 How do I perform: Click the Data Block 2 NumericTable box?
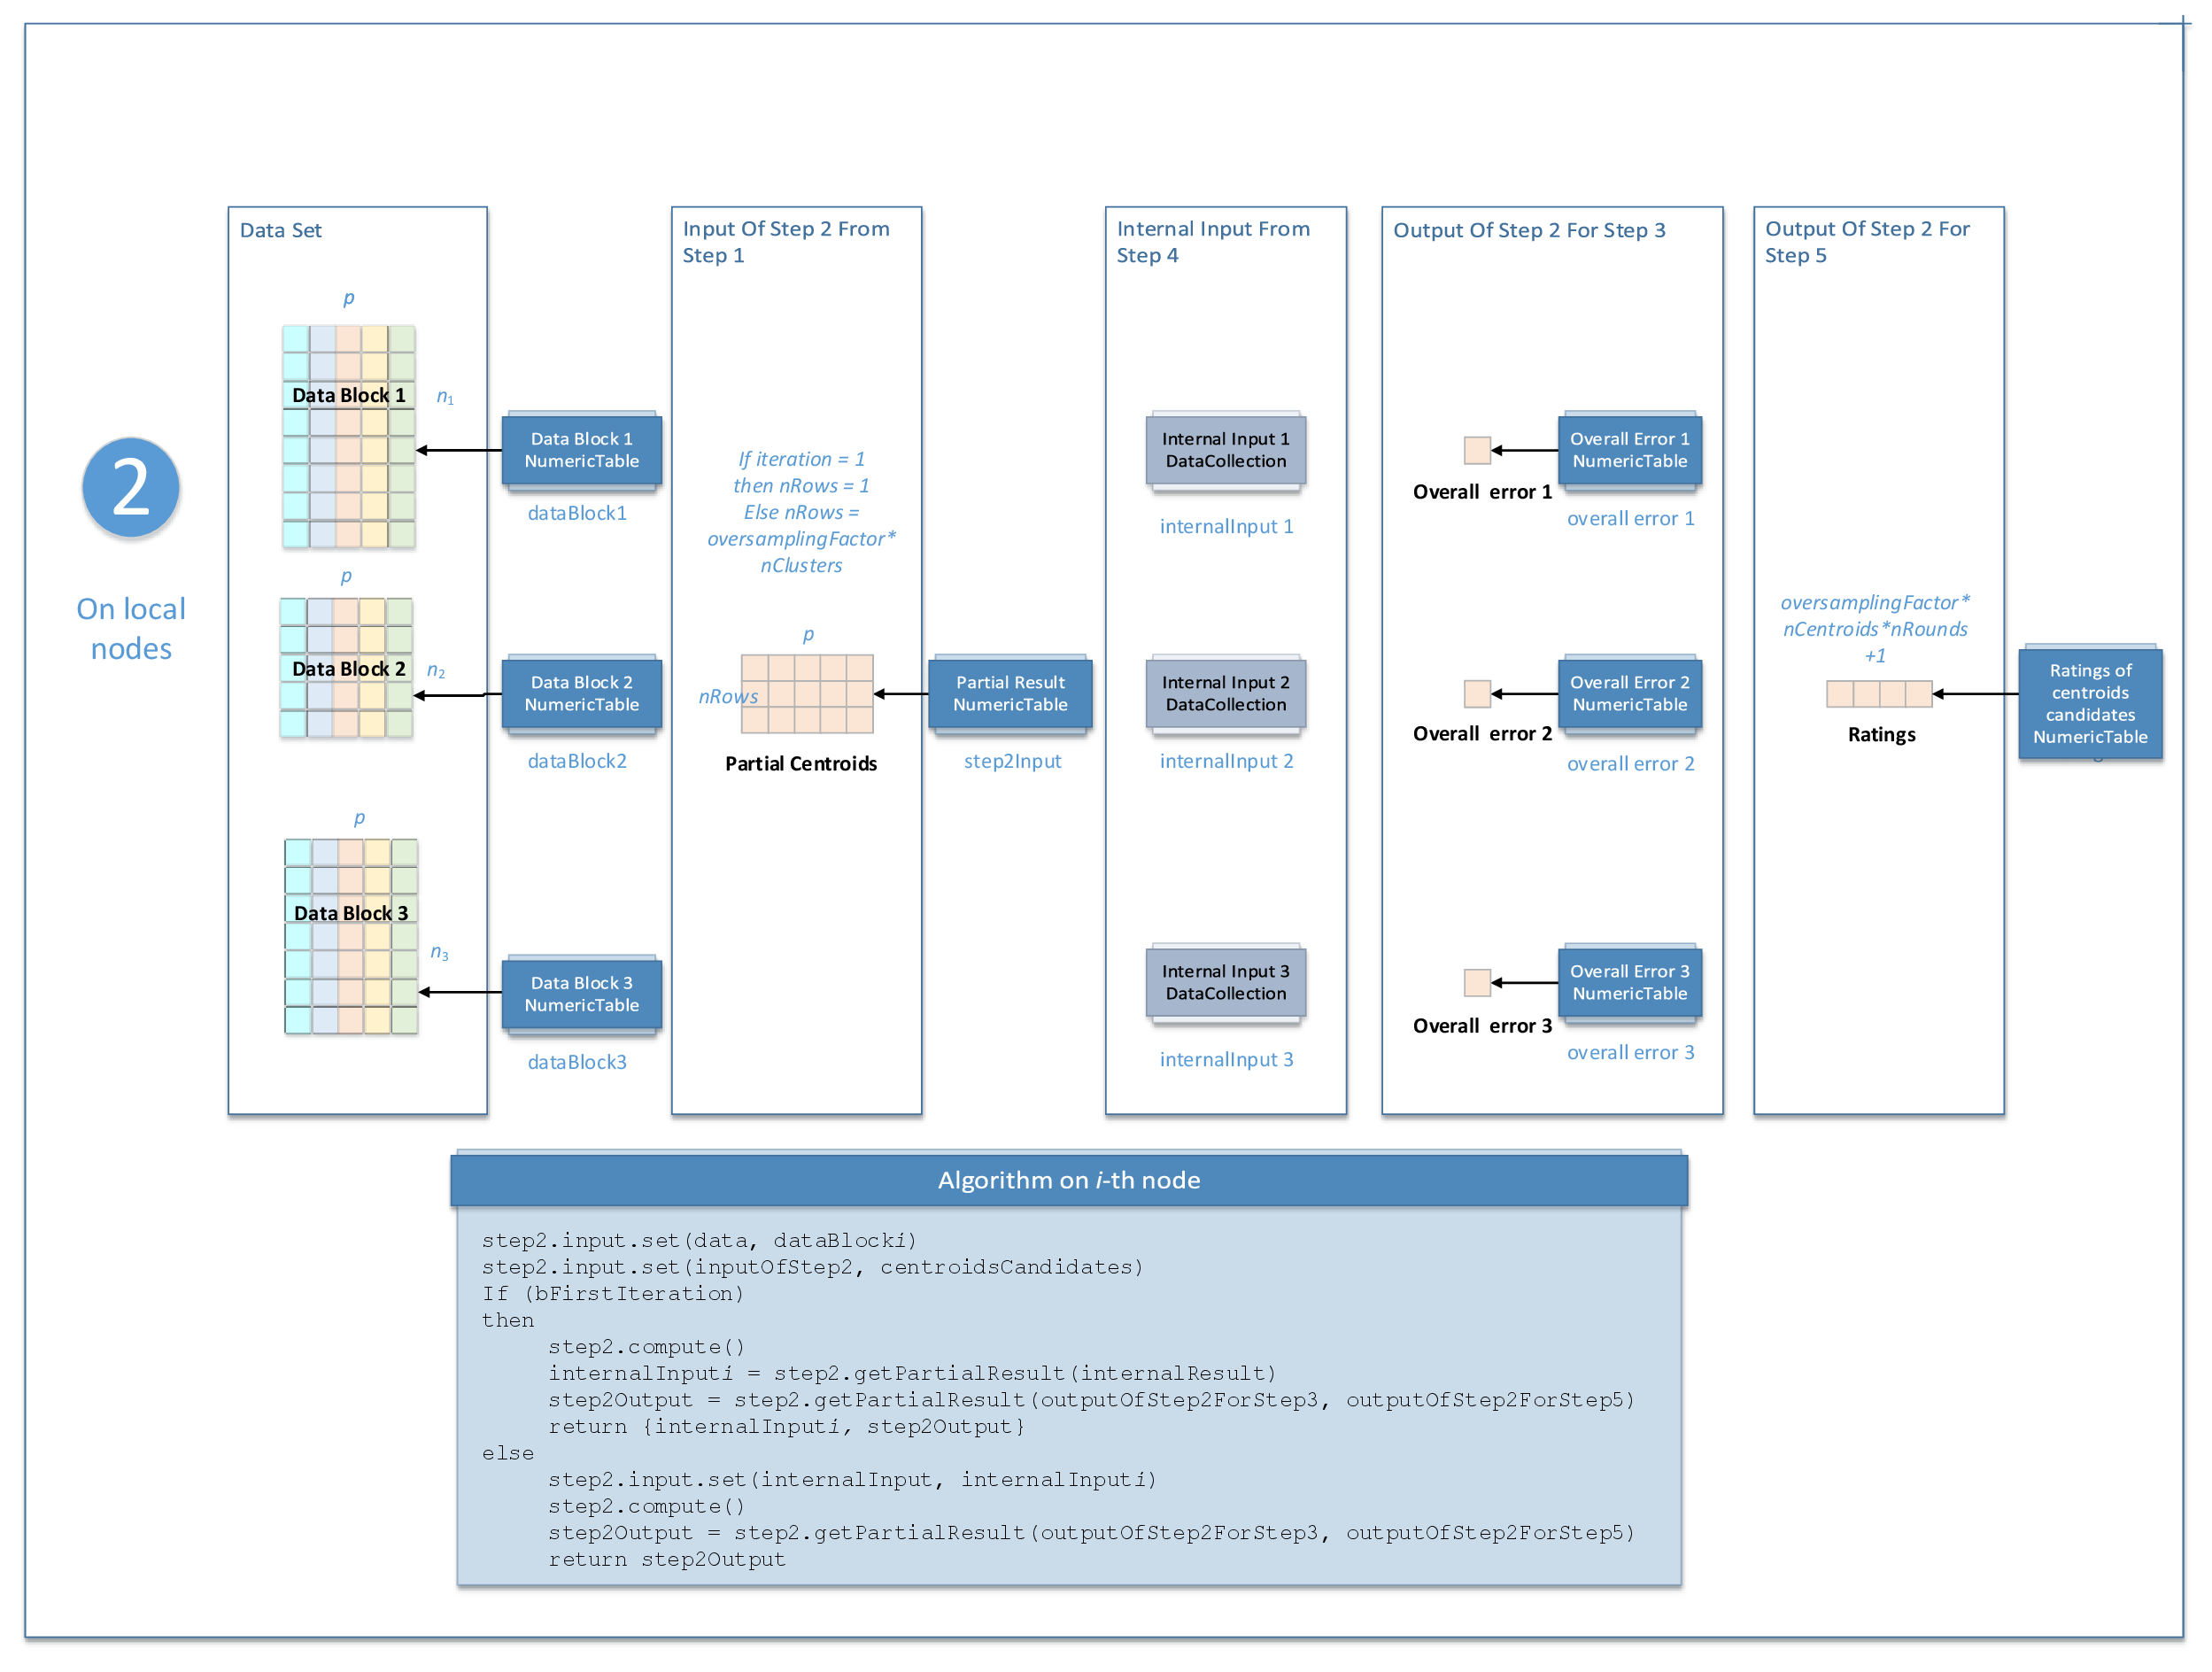click(581, 693)
